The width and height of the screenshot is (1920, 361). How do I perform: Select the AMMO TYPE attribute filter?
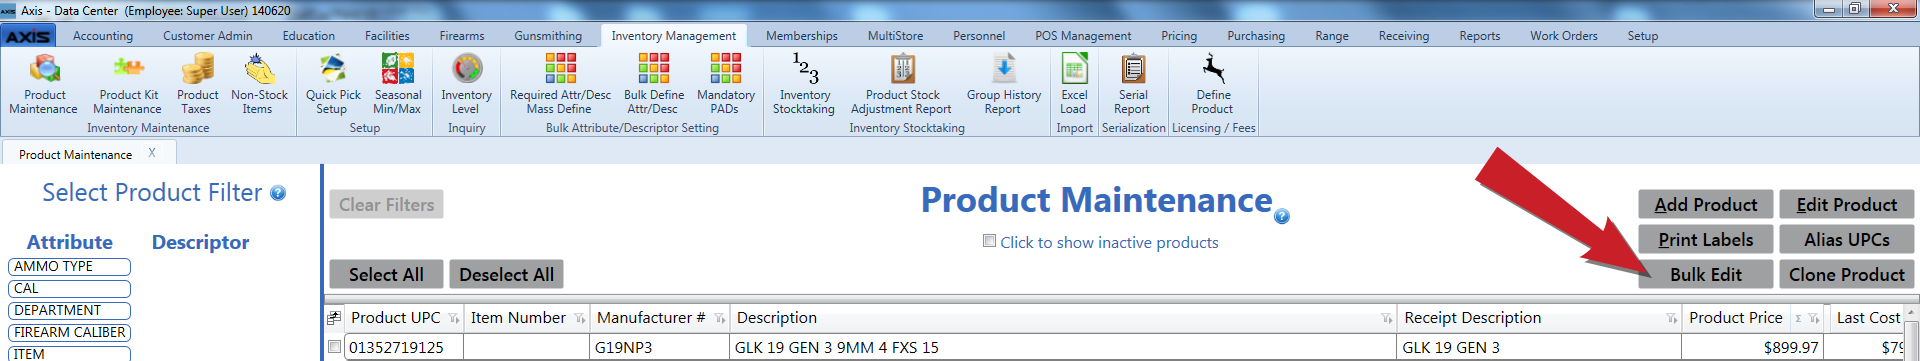[x=69, y=267]
